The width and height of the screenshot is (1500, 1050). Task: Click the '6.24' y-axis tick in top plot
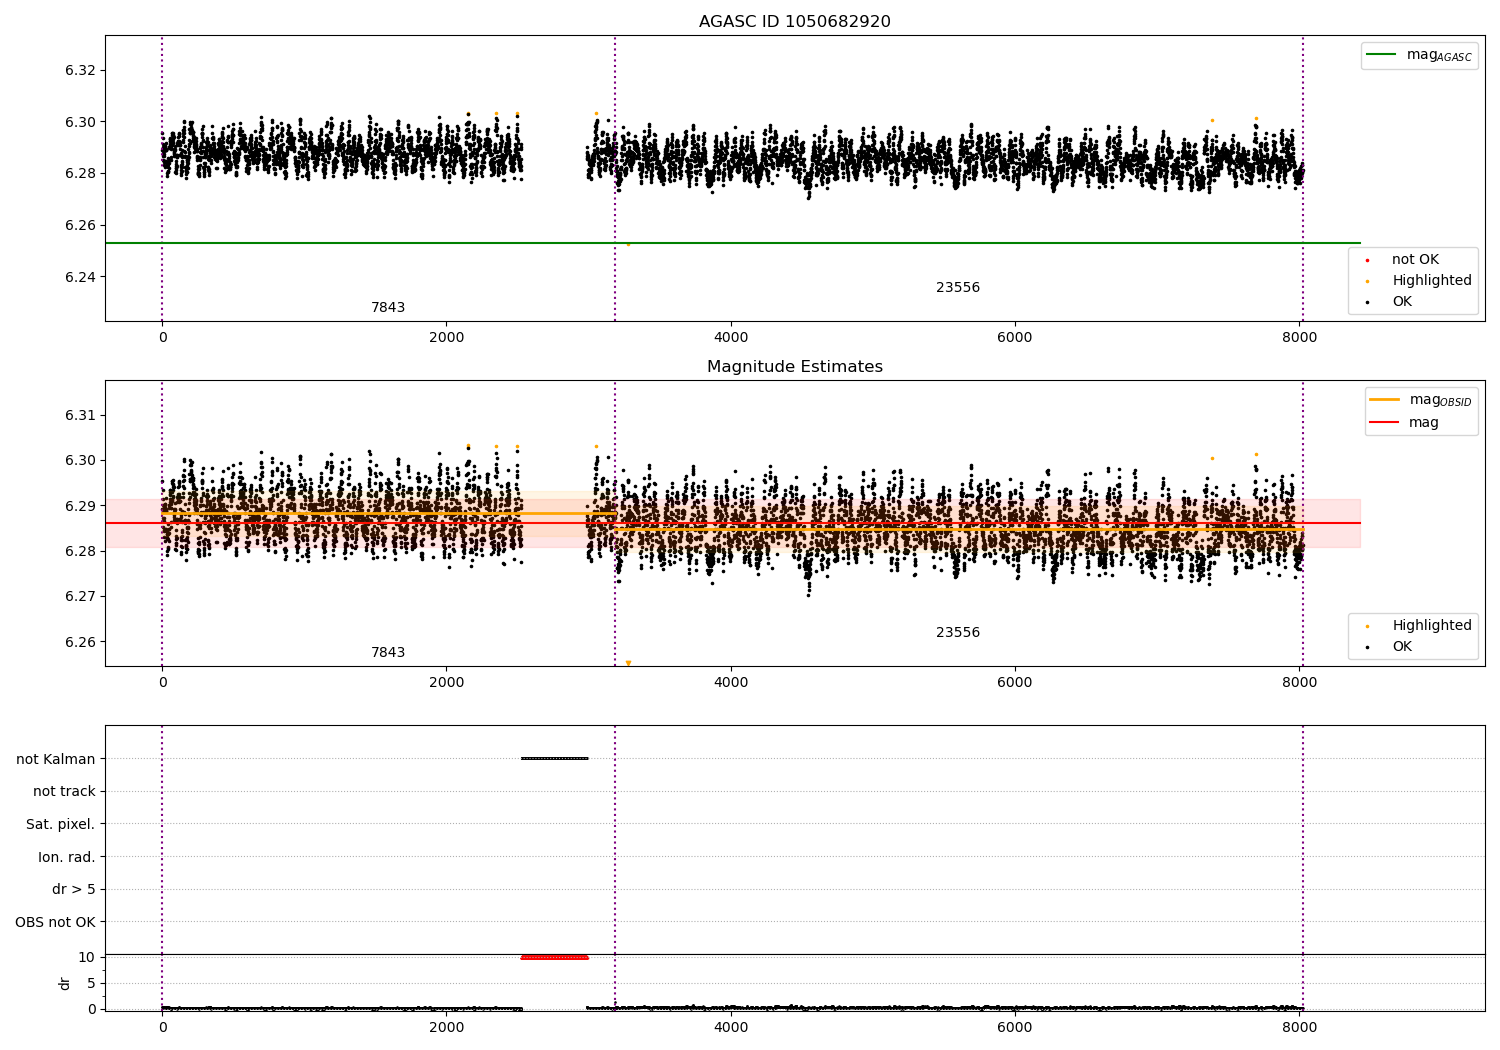pyautogui.click(x=81, y=277)
